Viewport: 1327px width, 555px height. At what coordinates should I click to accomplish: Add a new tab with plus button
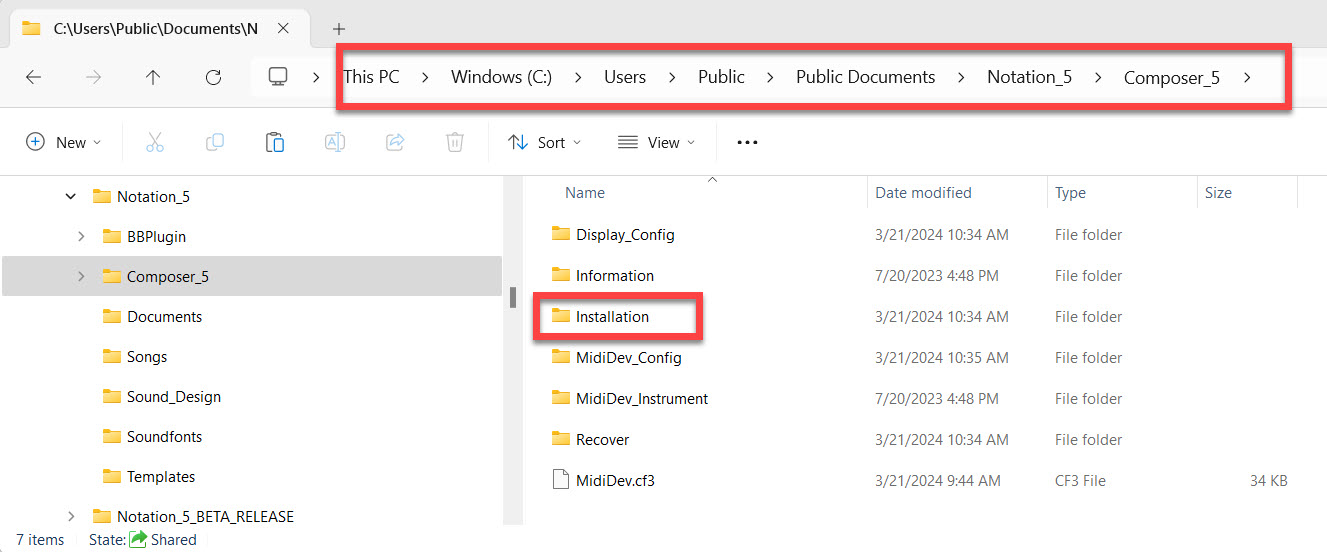coord(339,29)
